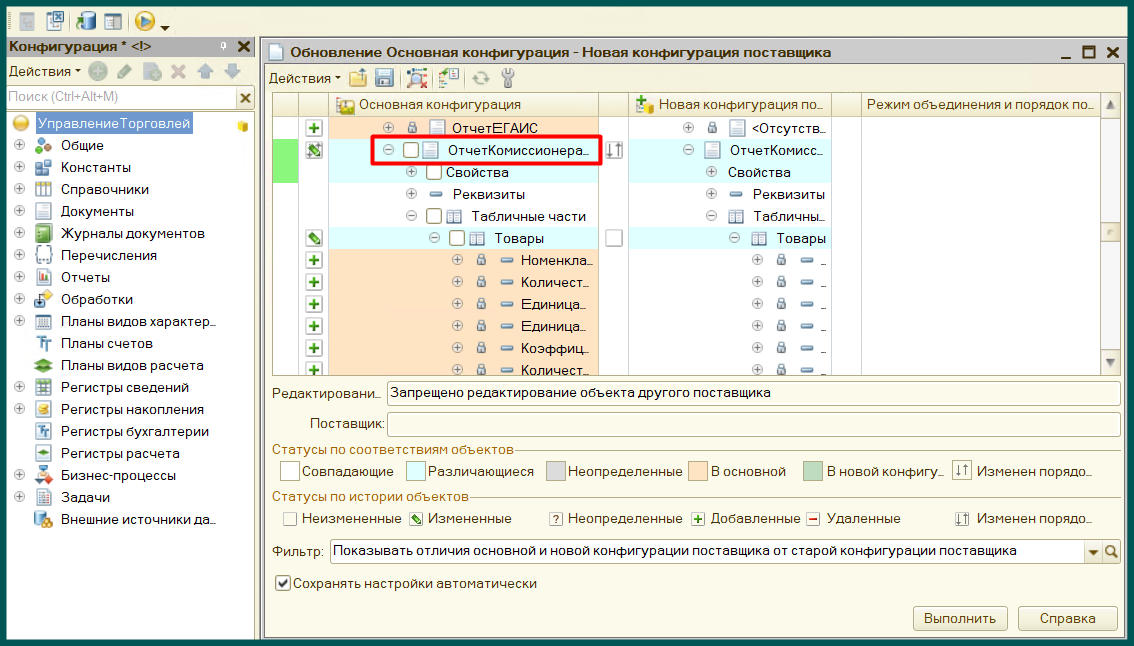Click the magnifier icon beside the filter field

(x=1111, y=552)
